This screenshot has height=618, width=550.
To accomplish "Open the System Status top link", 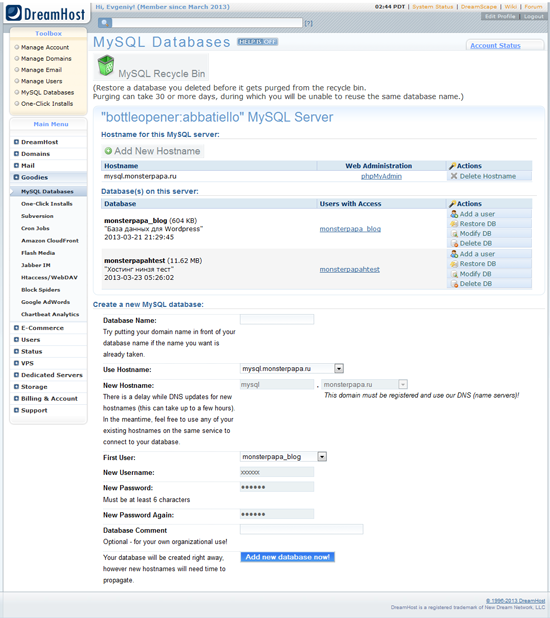I will [x=433, y=7].
